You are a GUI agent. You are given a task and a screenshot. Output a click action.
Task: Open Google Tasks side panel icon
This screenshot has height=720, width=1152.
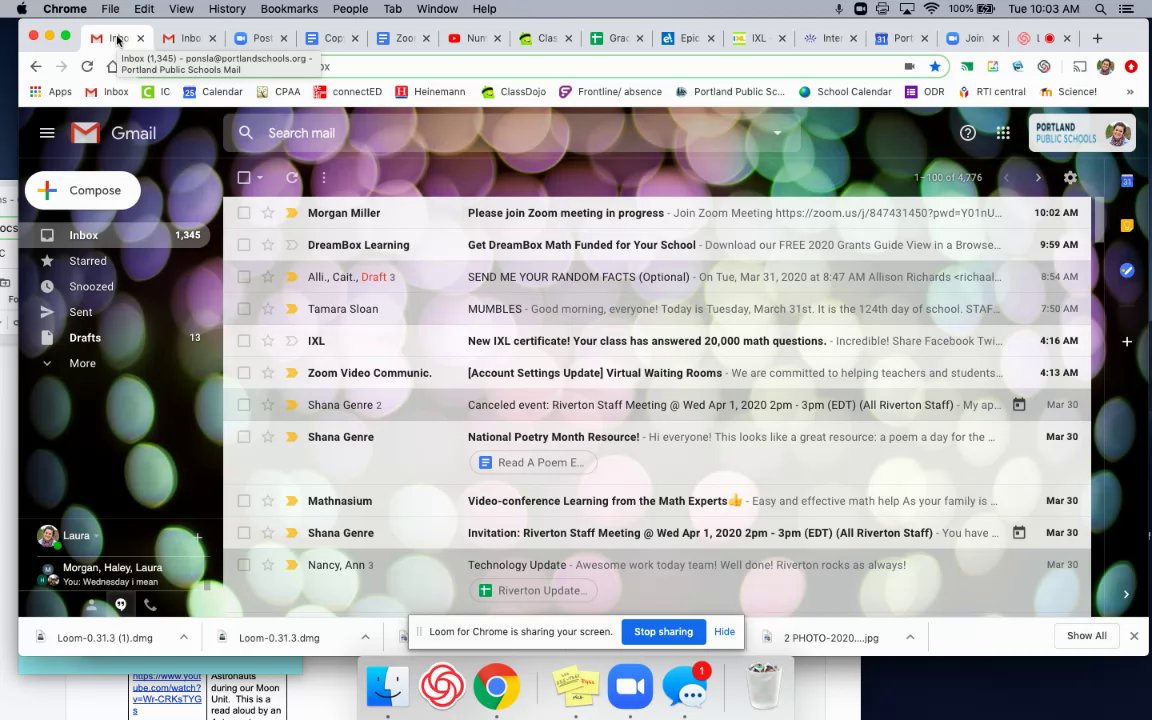(x=1127, y=270)
